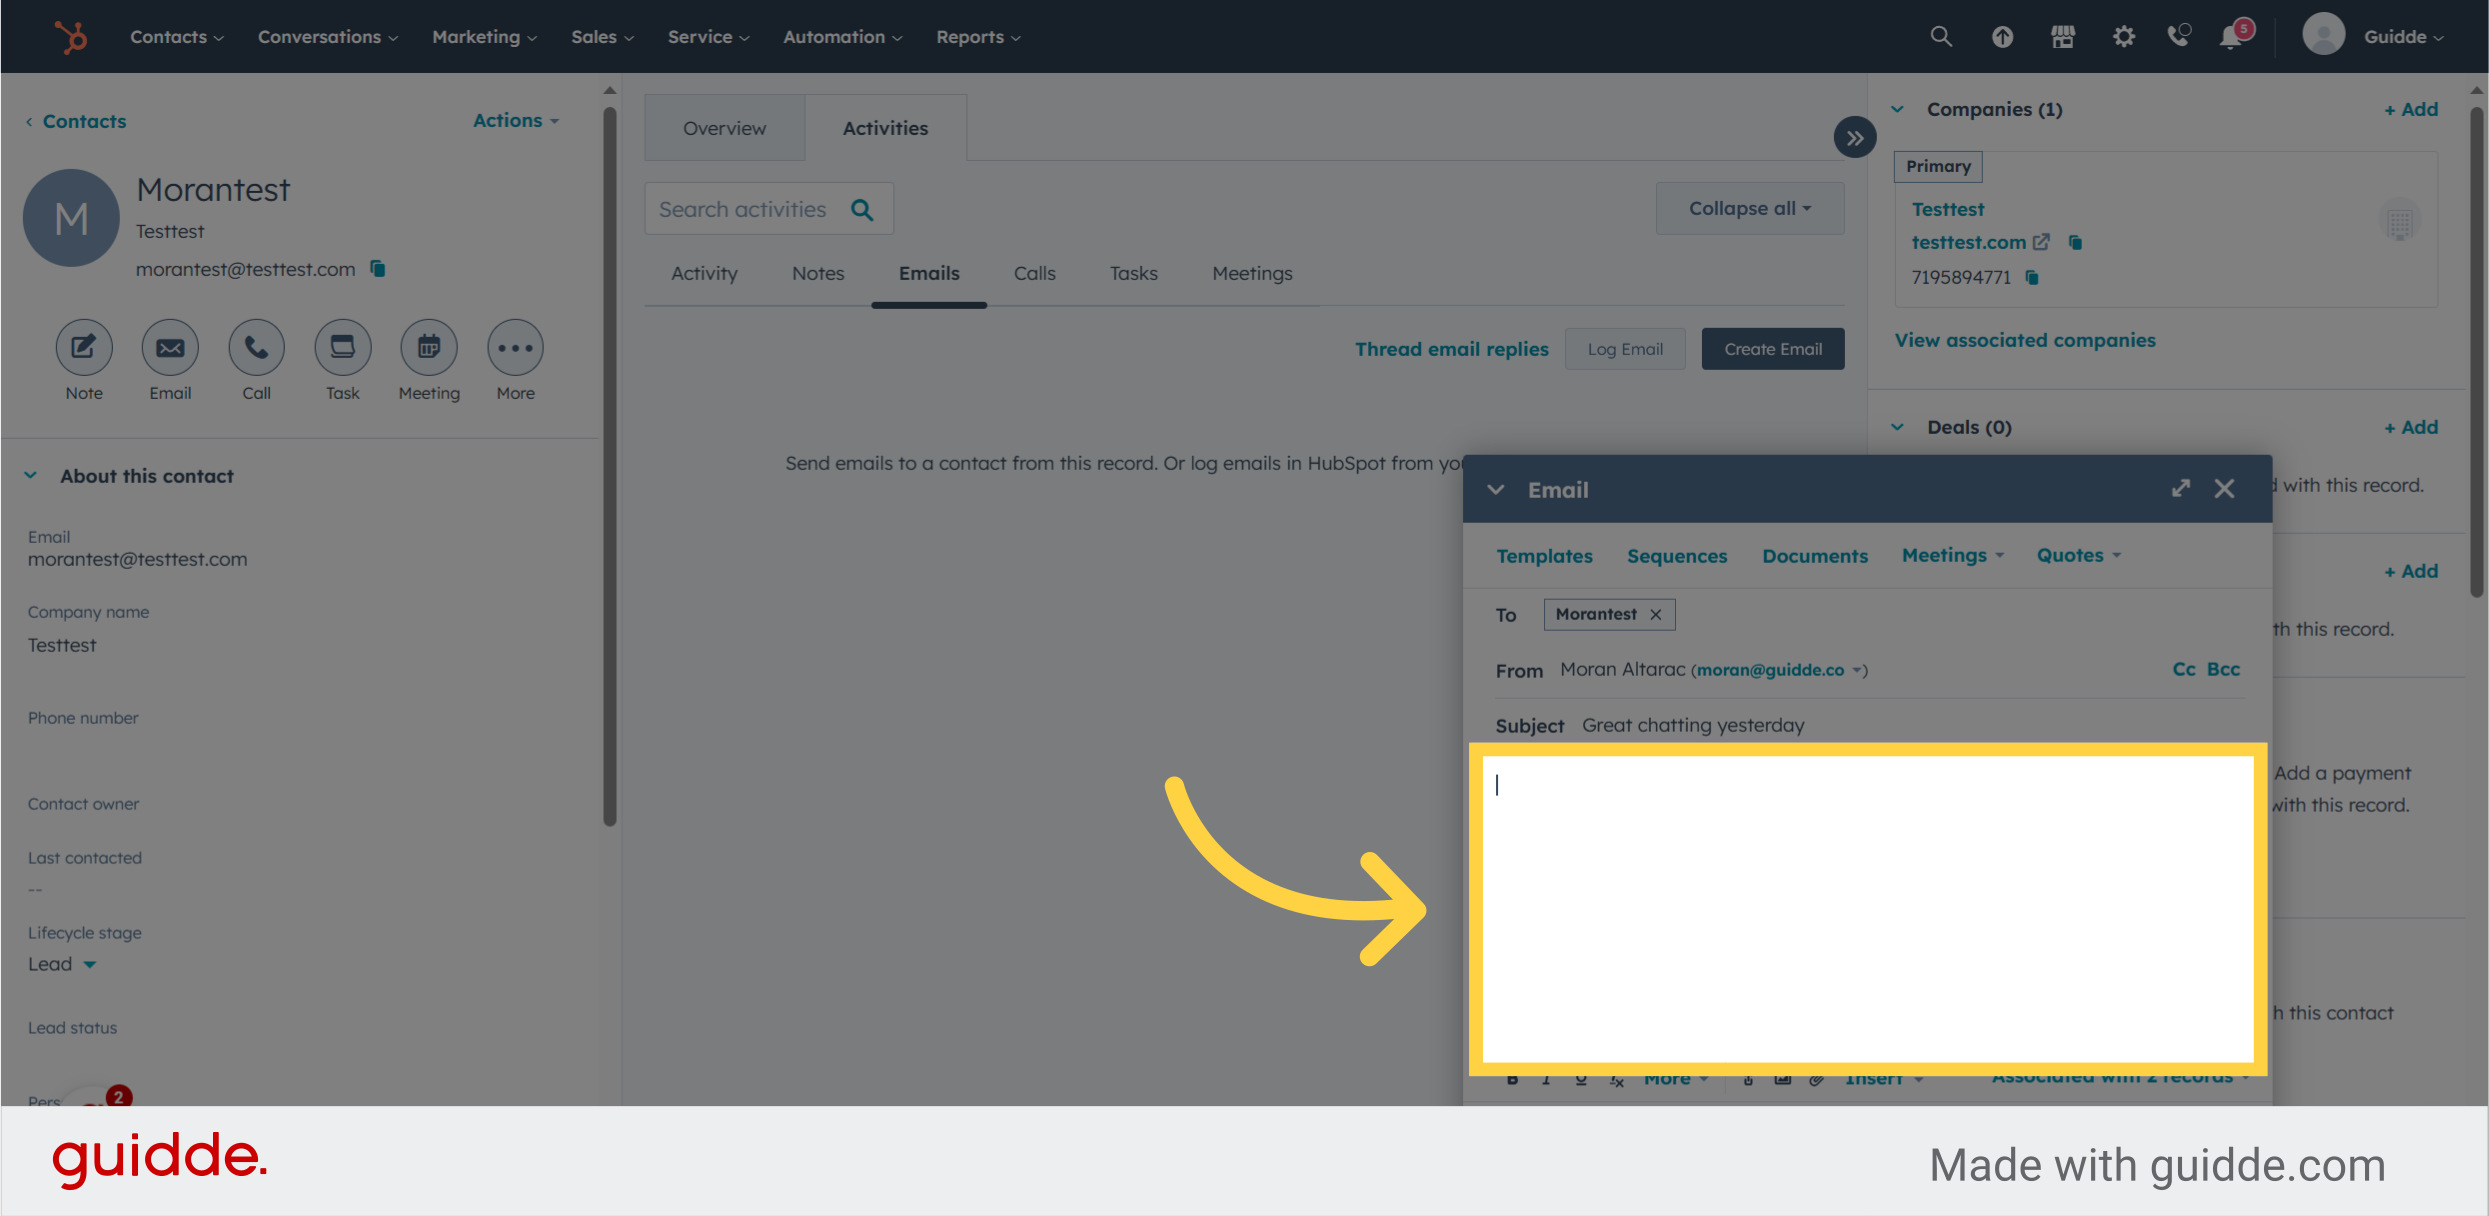Open the calling phone icon in top bar
The width and height of the screenshot is (2489, 1216).
coord(2179,36)
